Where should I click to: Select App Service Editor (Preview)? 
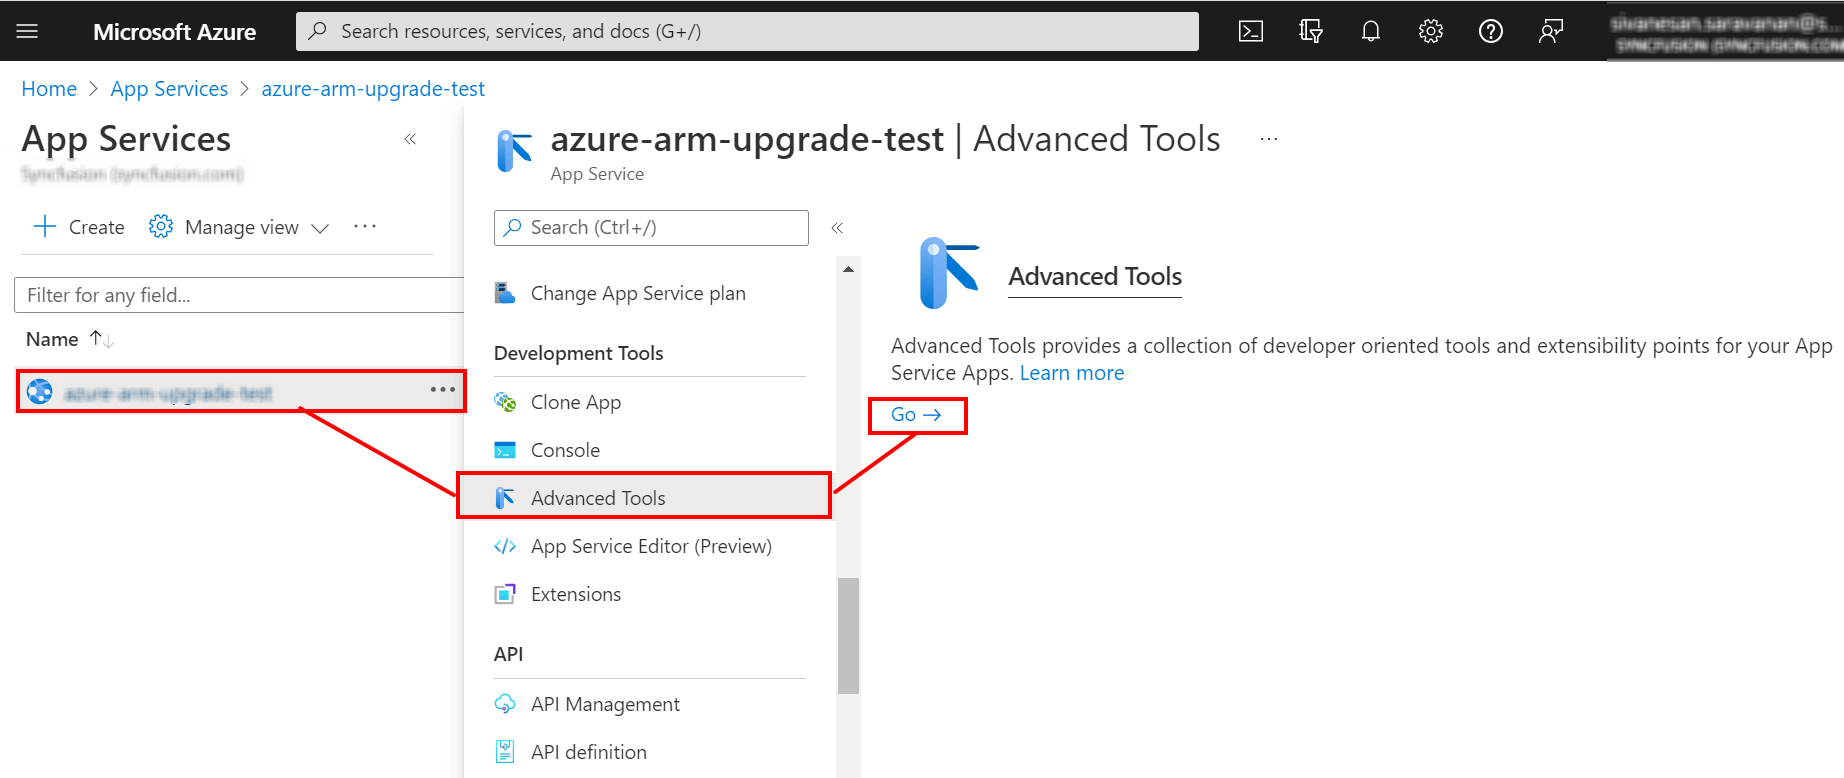(x=651, y=546)
